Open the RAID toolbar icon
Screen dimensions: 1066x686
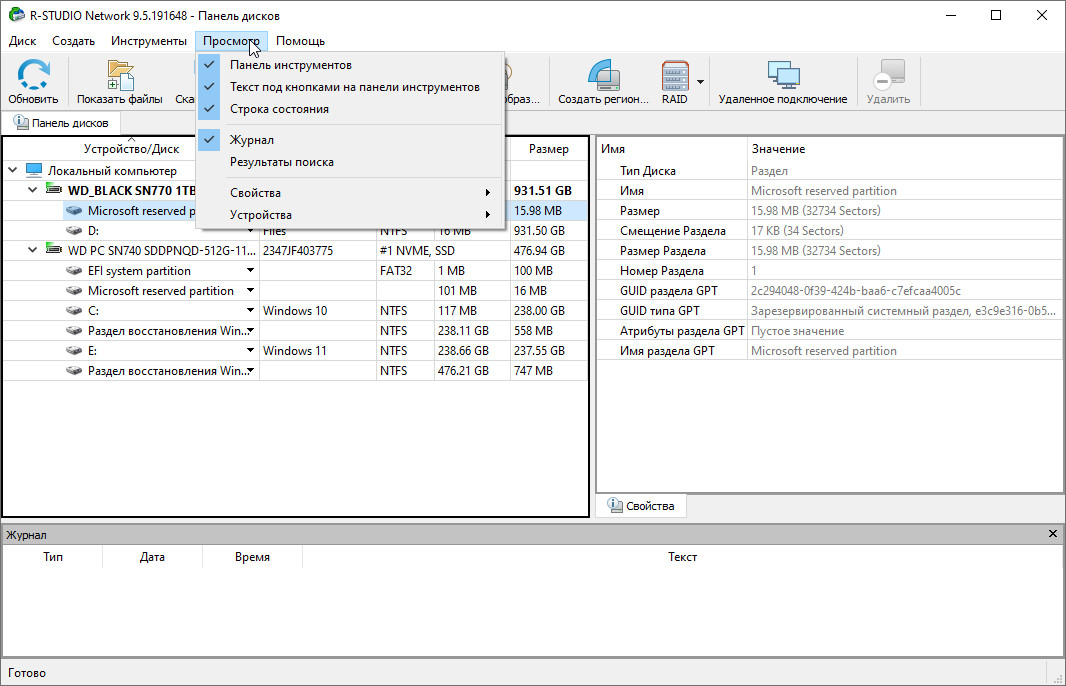coord(675,76)
